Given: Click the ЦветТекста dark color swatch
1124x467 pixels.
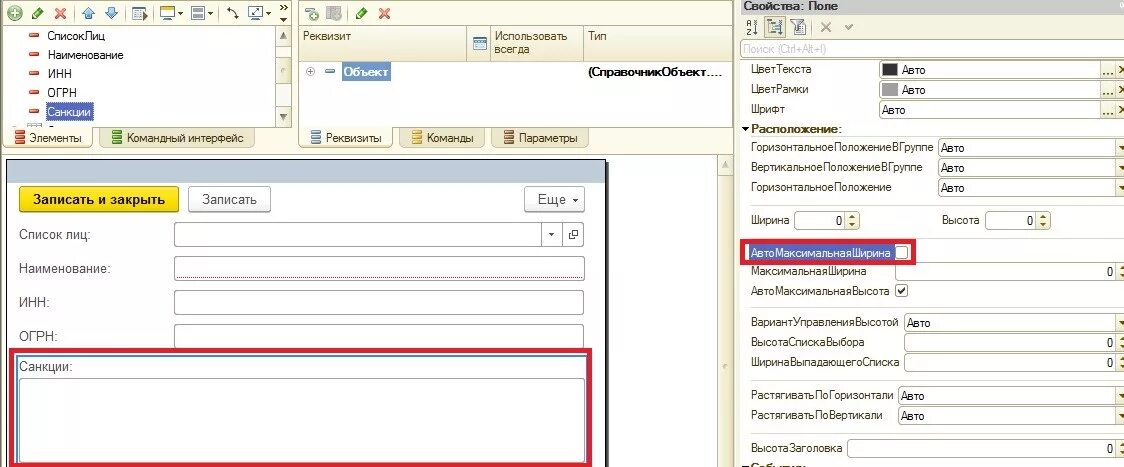Looking at the screenshot, I should coord(890,70).
